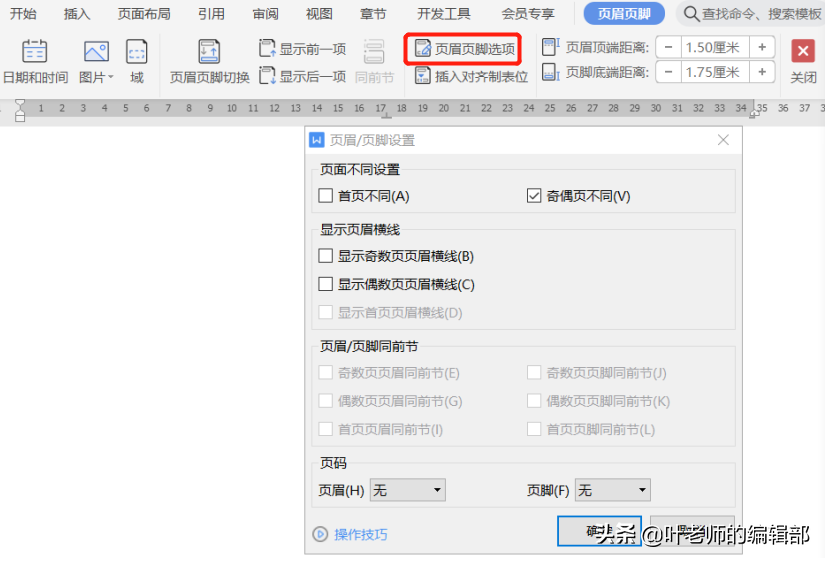The width and height of the screenshot is (825, 561).
Task: Click the 域 (Field) icon
Action: click(137, 52)
